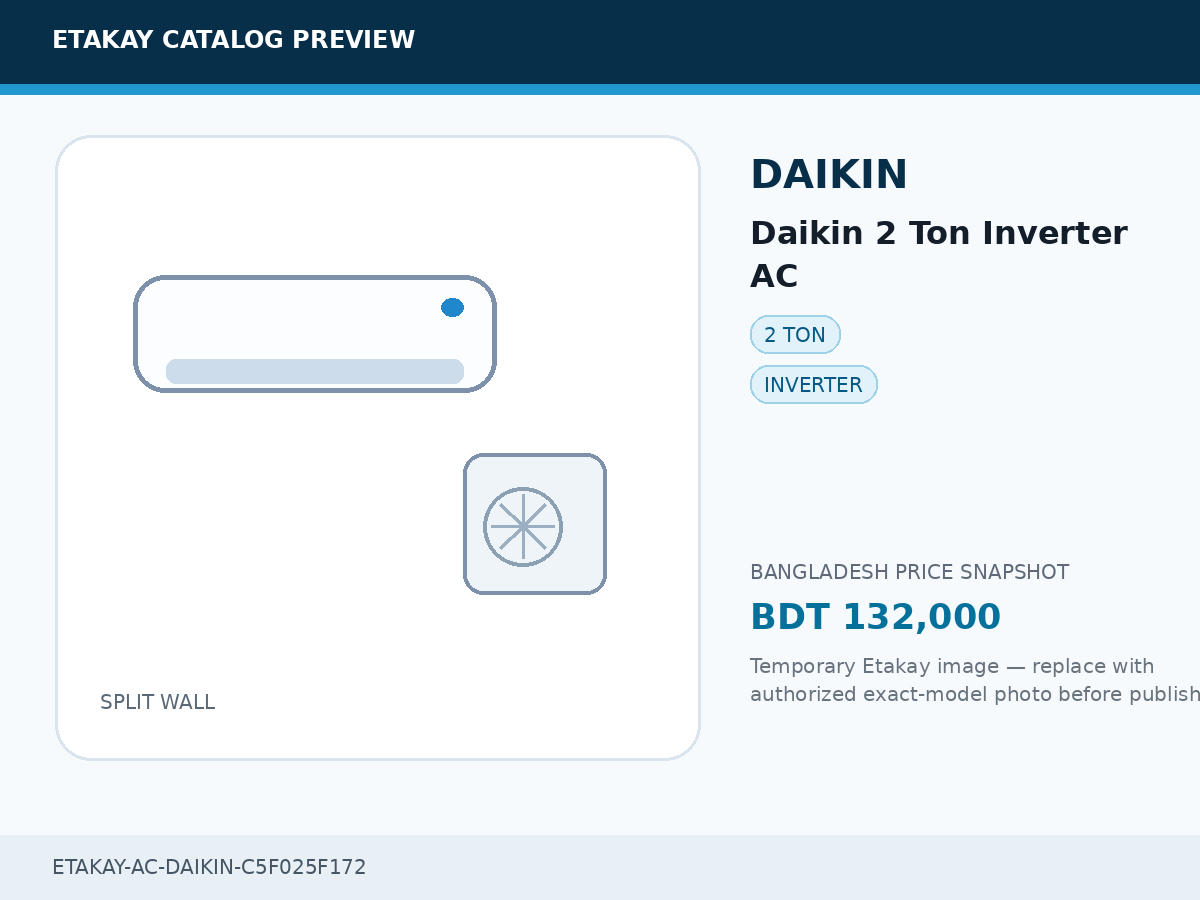Click the BDT 132,000 price
The image size is (1200, 900).
tap(875, 617)
